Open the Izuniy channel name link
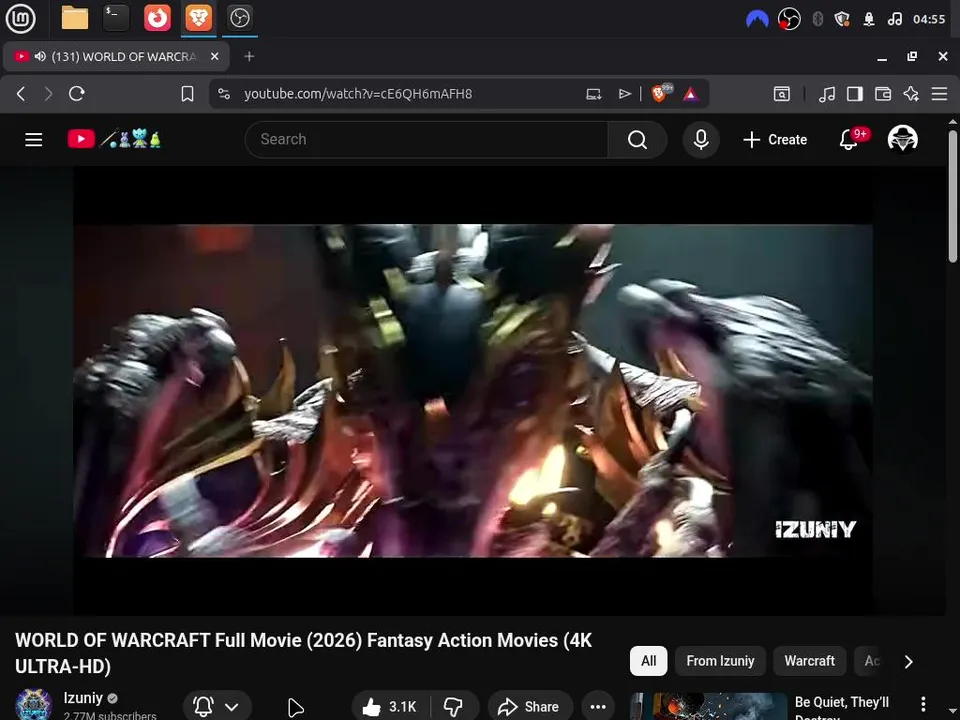This screenshot has width=960, height=720. coord(83,698)
